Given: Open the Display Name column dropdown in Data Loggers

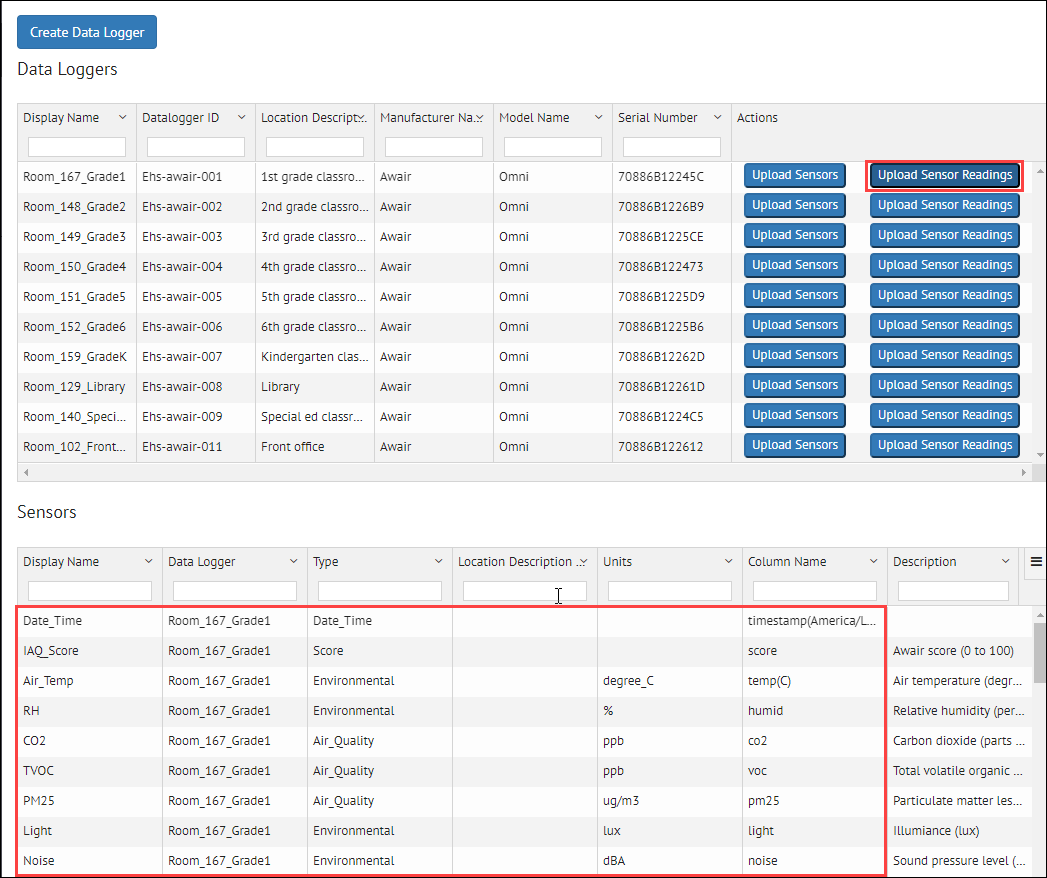Looking at the screenshot, I should [124, 117].
